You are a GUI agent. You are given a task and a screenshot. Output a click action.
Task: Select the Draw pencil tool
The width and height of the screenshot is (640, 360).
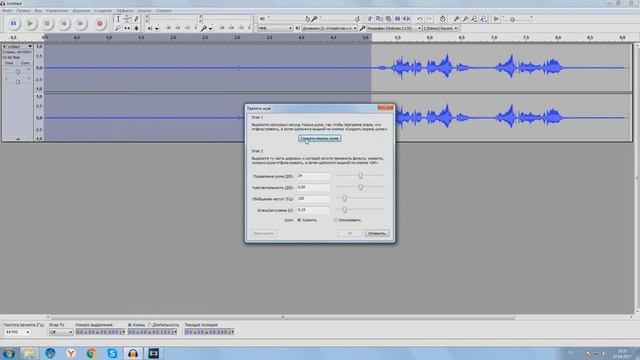coord(136,19)
